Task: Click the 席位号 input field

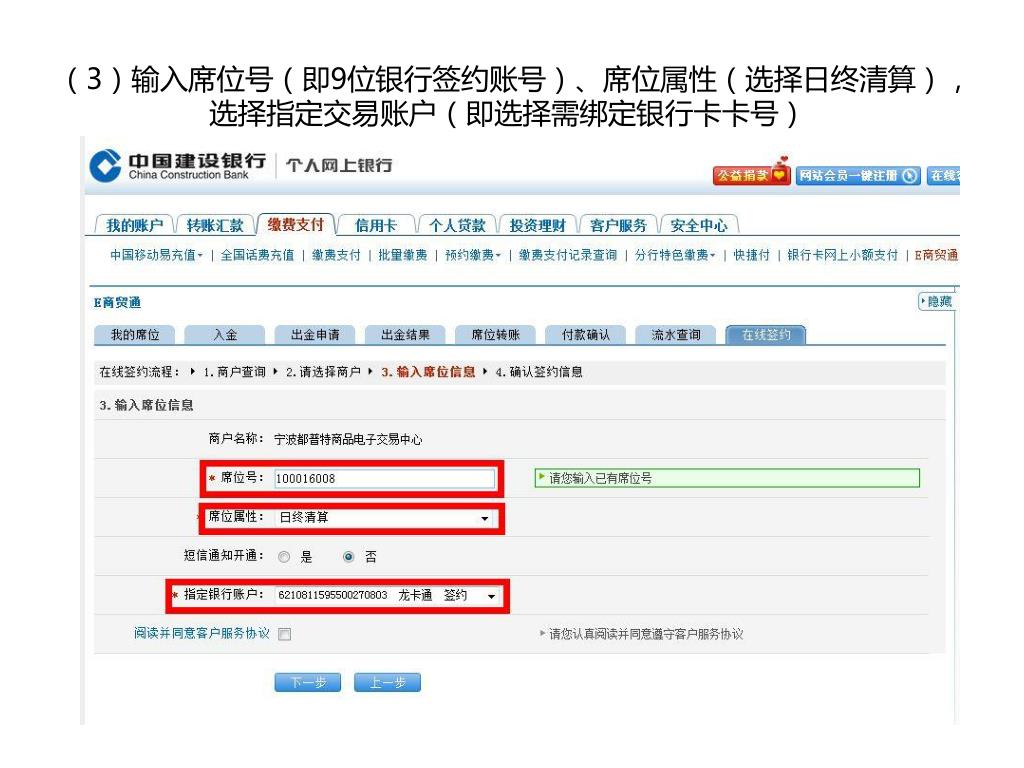Action: (x=385, y=479)
